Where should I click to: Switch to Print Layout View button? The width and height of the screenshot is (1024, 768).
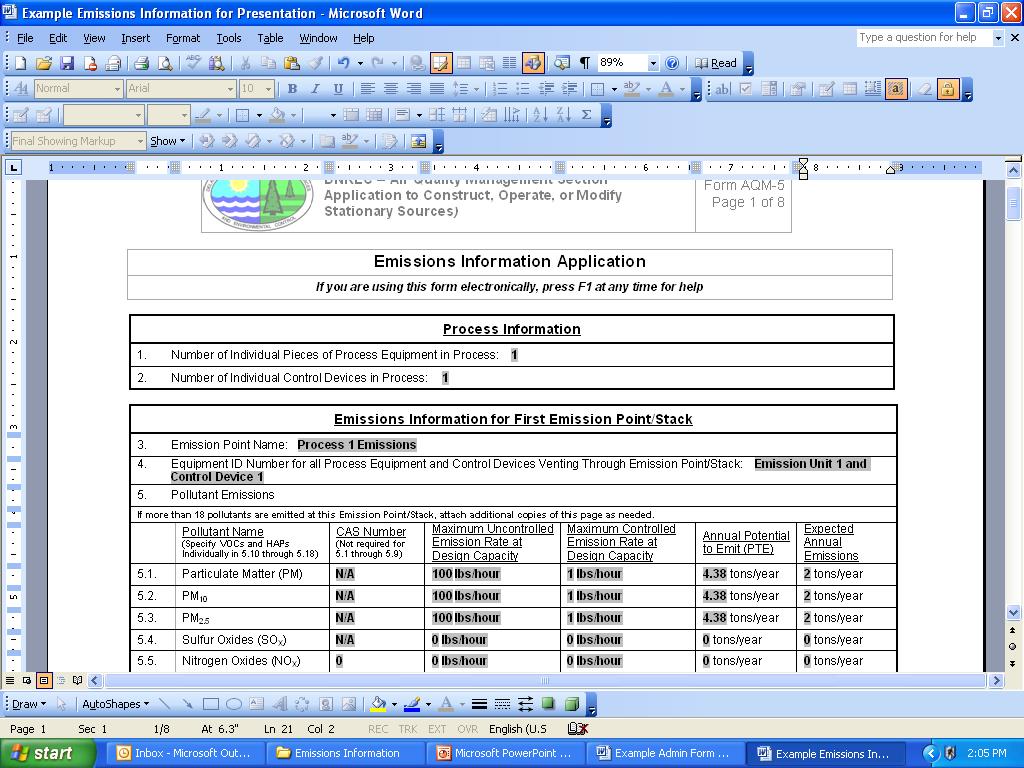tap(44, 680)
